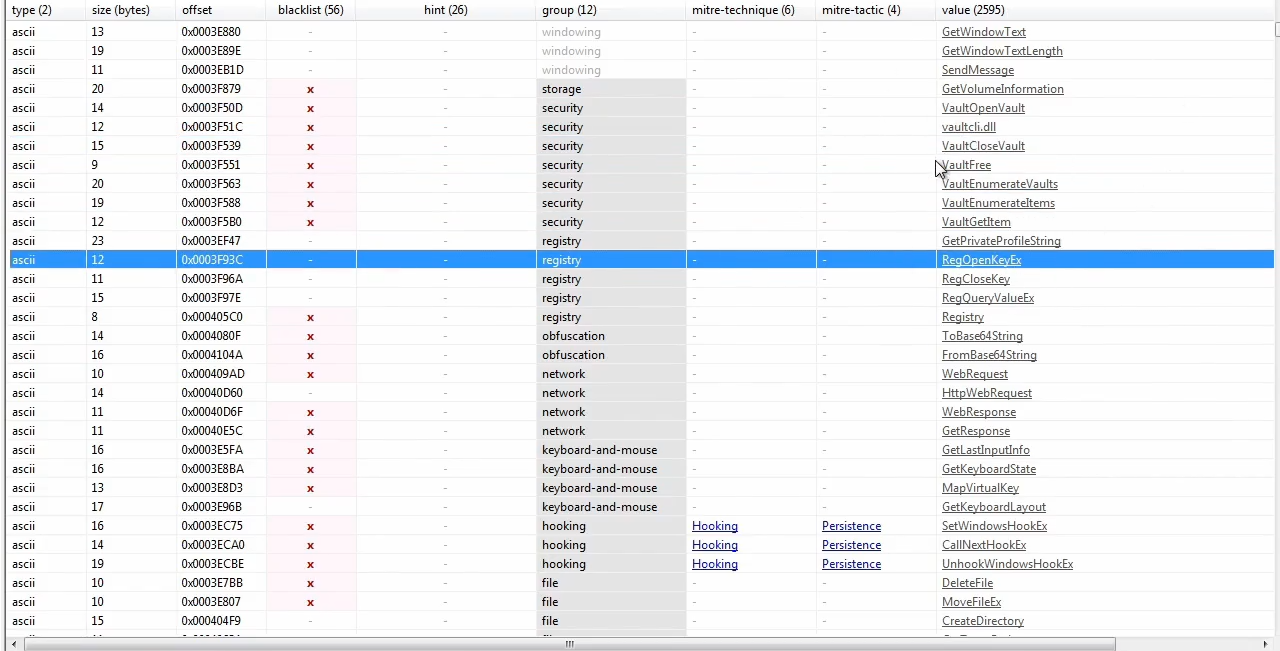This screenshot has width=1280, height=651.
Task: Select the storage group cell
Action: click(x=611, y=89)
